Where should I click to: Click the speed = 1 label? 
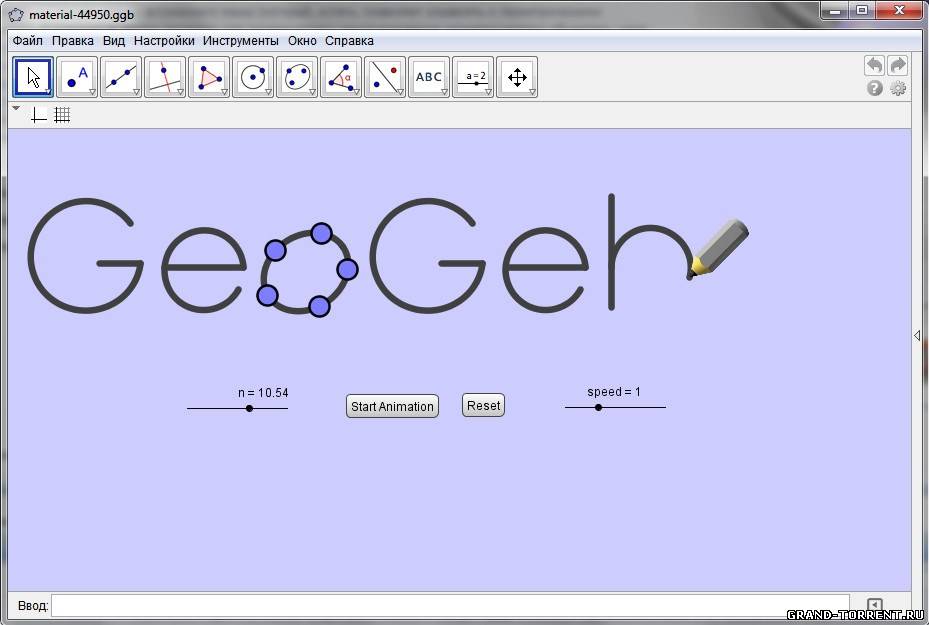614,392
